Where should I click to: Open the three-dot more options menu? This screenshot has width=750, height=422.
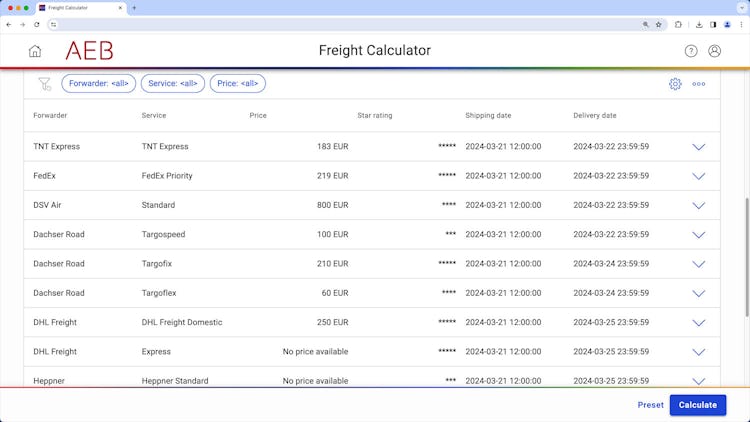699,84
